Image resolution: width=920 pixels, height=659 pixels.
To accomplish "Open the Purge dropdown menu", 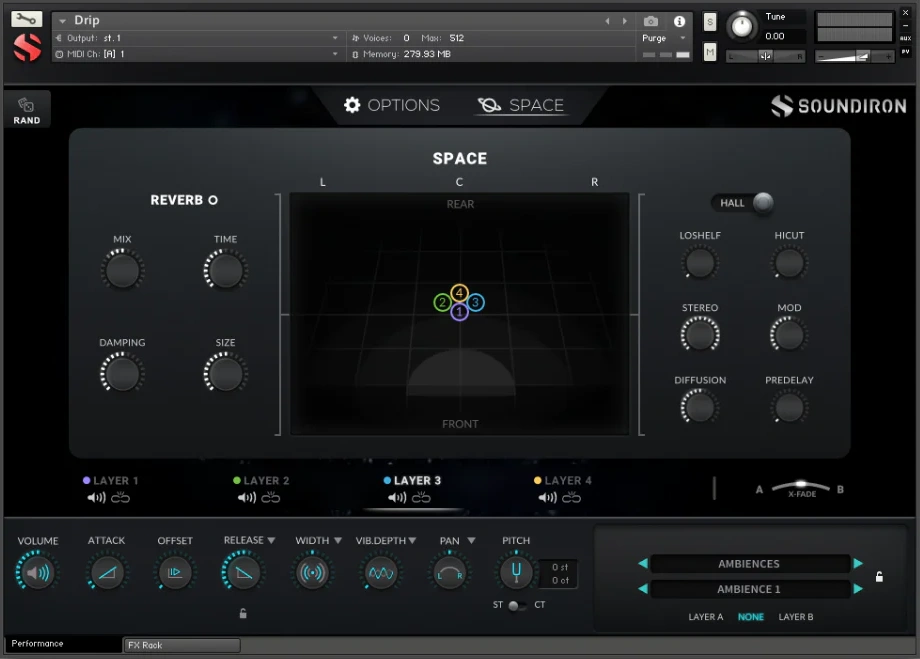I will (x=660, y=37).
